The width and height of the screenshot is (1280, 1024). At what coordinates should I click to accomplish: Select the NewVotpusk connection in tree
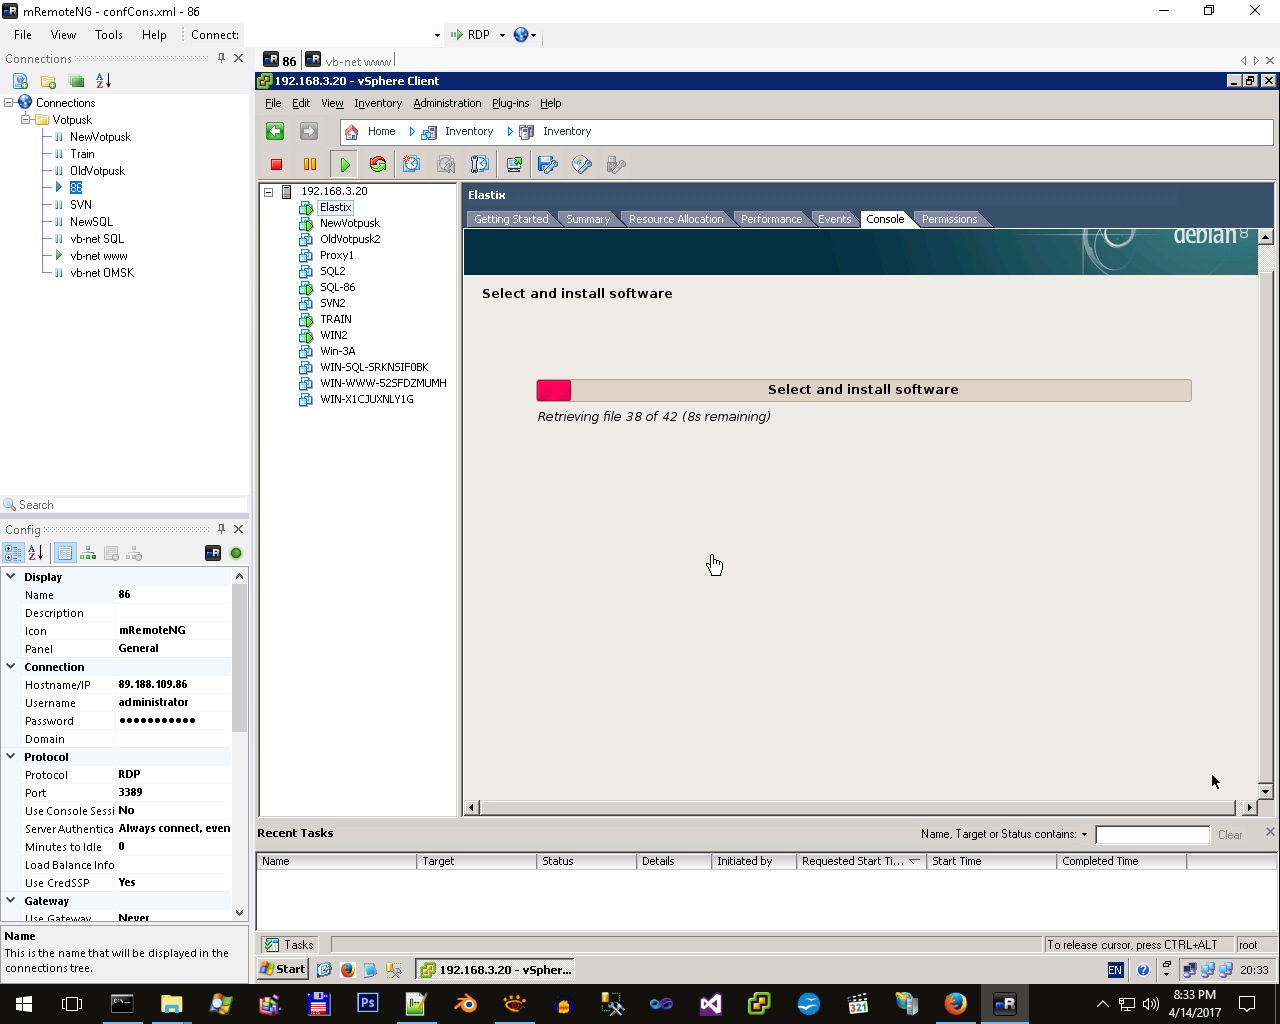100,137
